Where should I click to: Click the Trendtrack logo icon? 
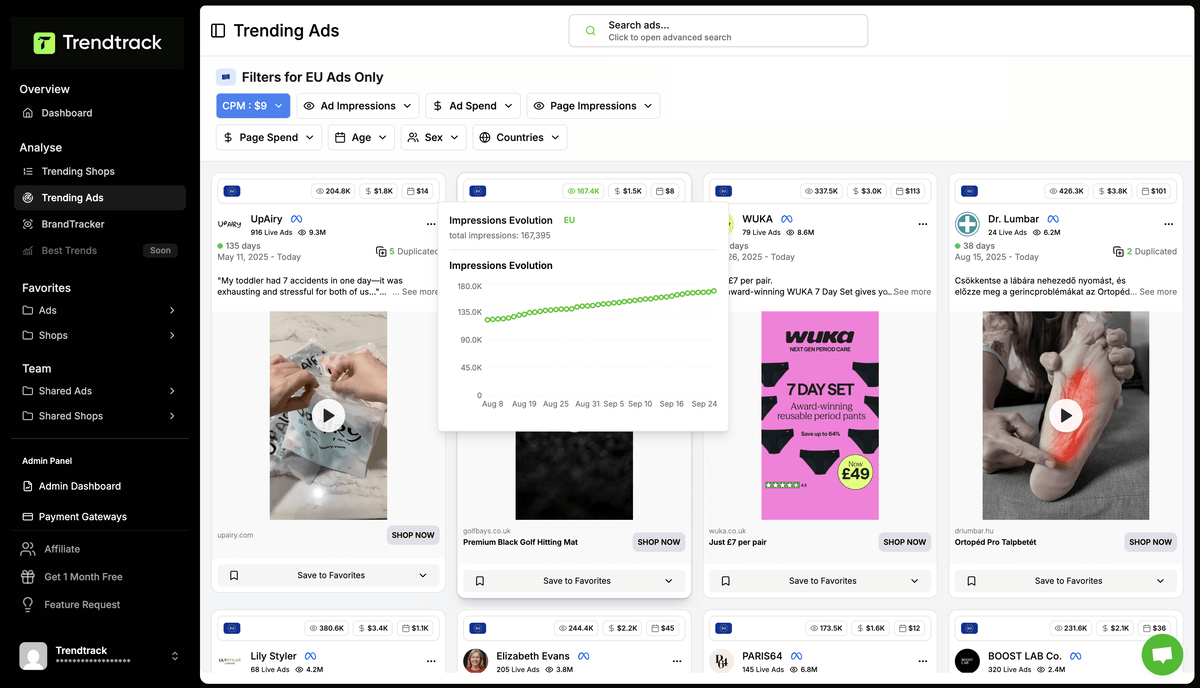(44, 43)
